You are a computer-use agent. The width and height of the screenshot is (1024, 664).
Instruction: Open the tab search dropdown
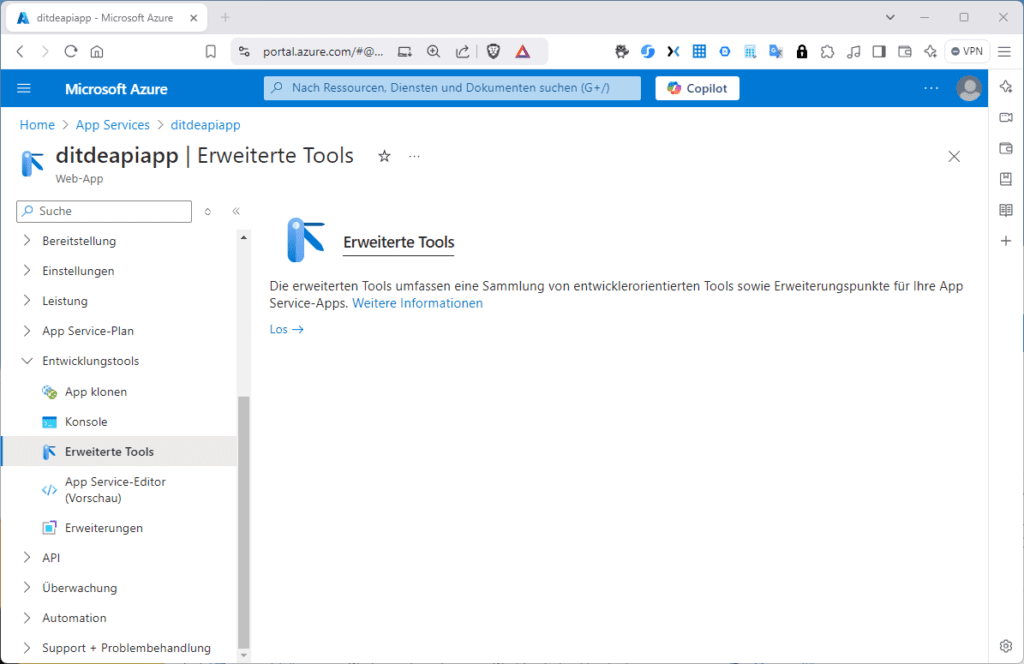pyautogui.click(x=890, y=18)
